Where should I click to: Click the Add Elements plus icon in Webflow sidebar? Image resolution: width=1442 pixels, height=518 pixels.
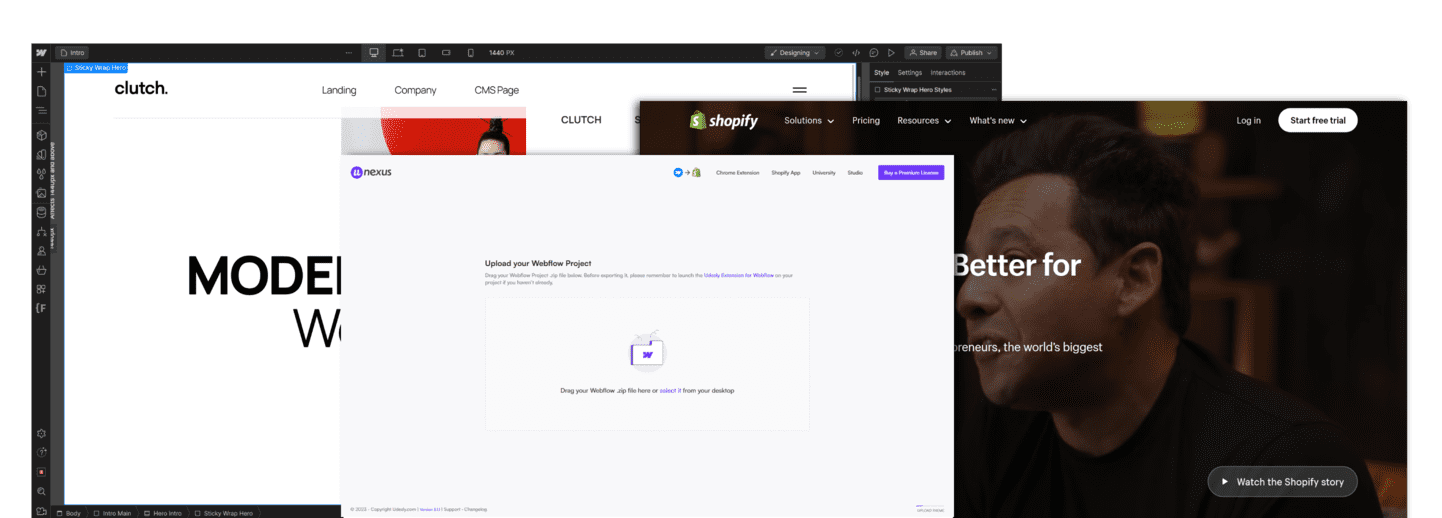pyautogui.click(x=41, y=72)
